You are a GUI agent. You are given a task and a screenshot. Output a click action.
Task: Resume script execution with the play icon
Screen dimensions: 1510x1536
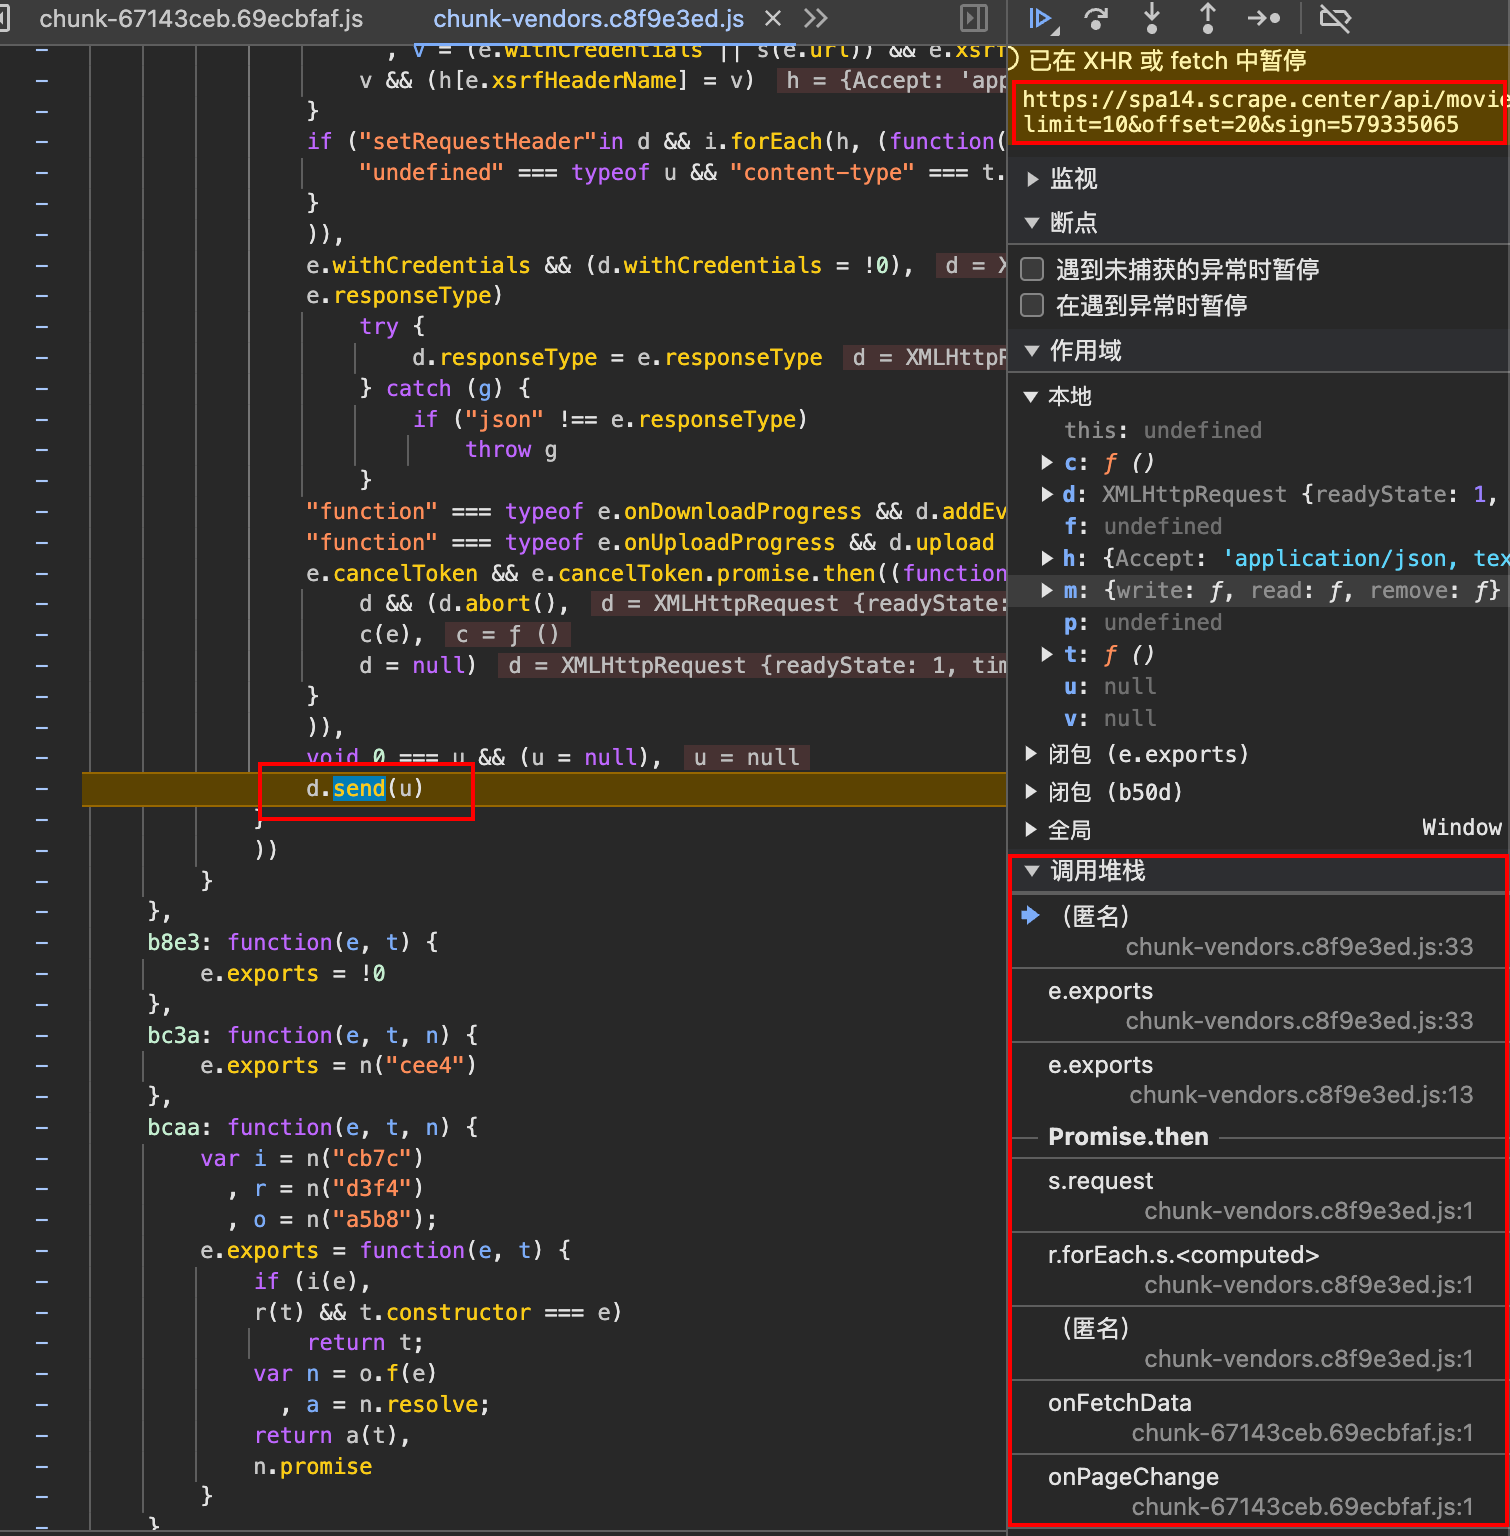[x=1040, y=18]
